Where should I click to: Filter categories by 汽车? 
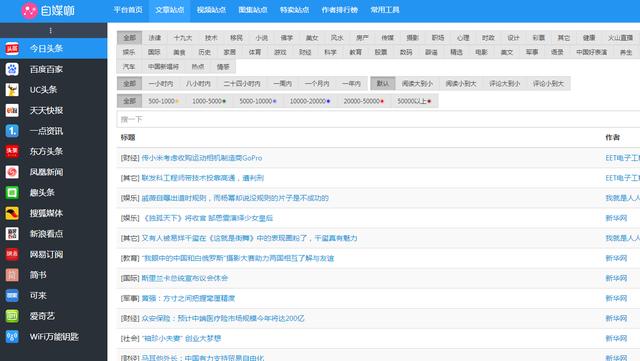point(129,67)
